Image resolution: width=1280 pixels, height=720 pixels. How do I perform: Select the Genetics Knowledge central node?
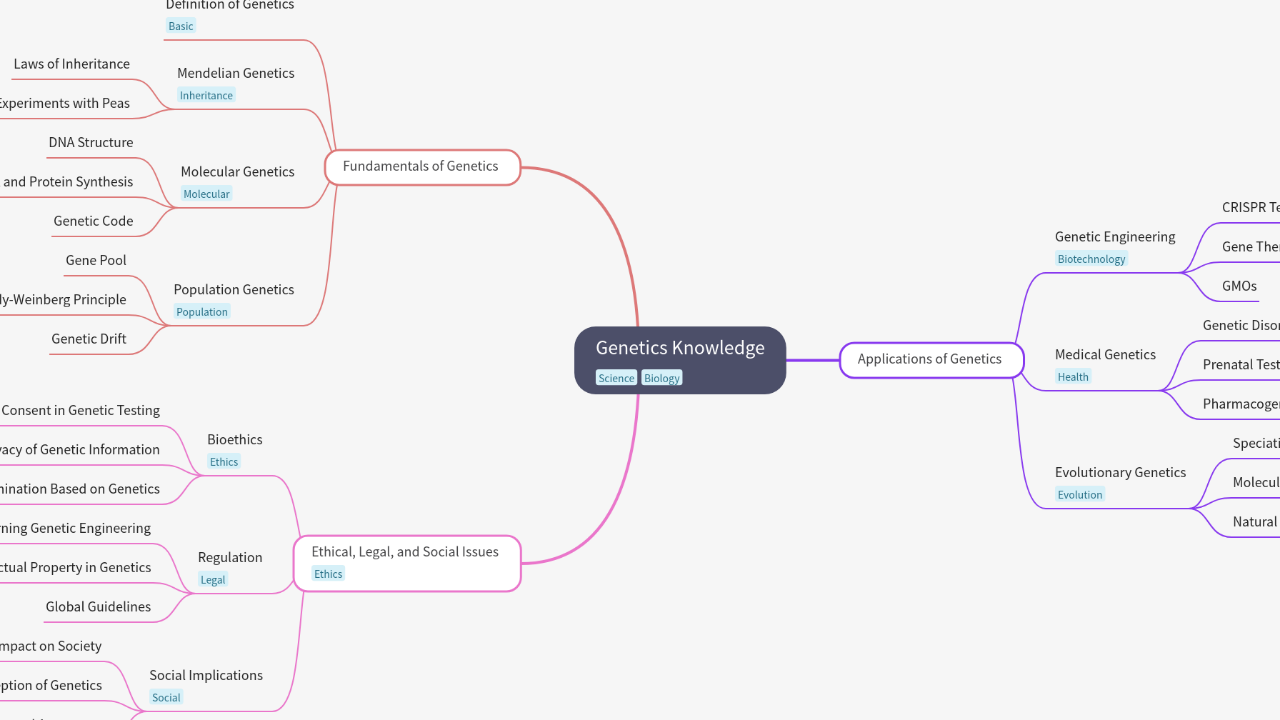pos(680,360)
